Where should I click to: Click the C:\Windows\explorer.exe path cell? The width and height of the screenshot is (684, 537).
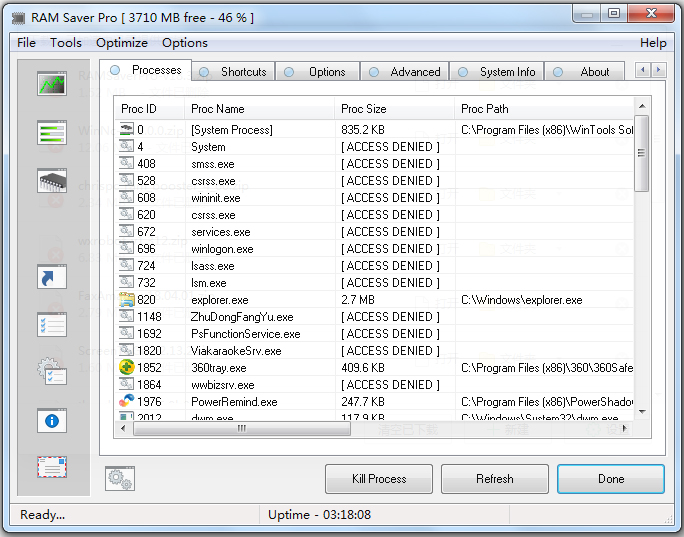(522, 300)
